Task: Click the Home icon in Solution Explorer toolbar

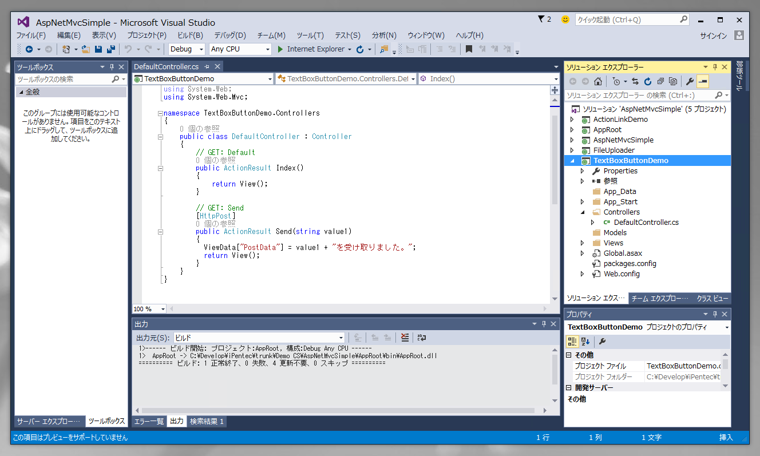Action: pos(598,81)
